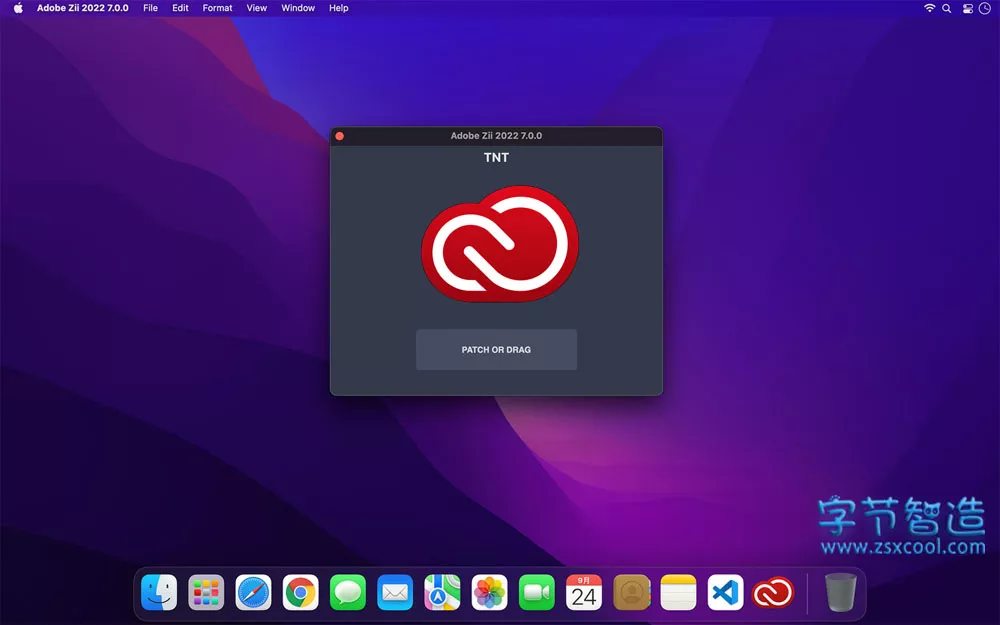Launch Visual Studio Code from the Dock

pos(725,592)
